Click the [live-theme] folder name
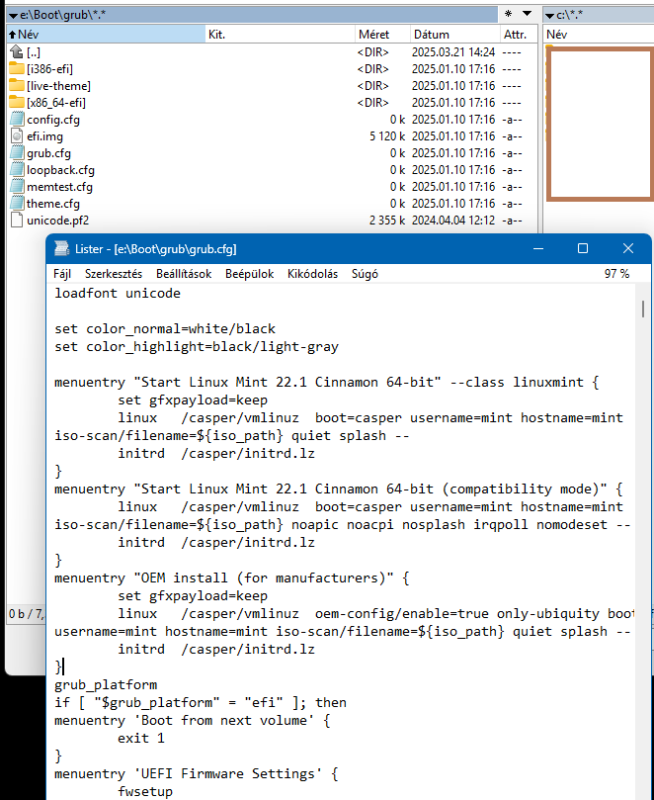This screenshot has height=800, width=654. pos(59,86)
